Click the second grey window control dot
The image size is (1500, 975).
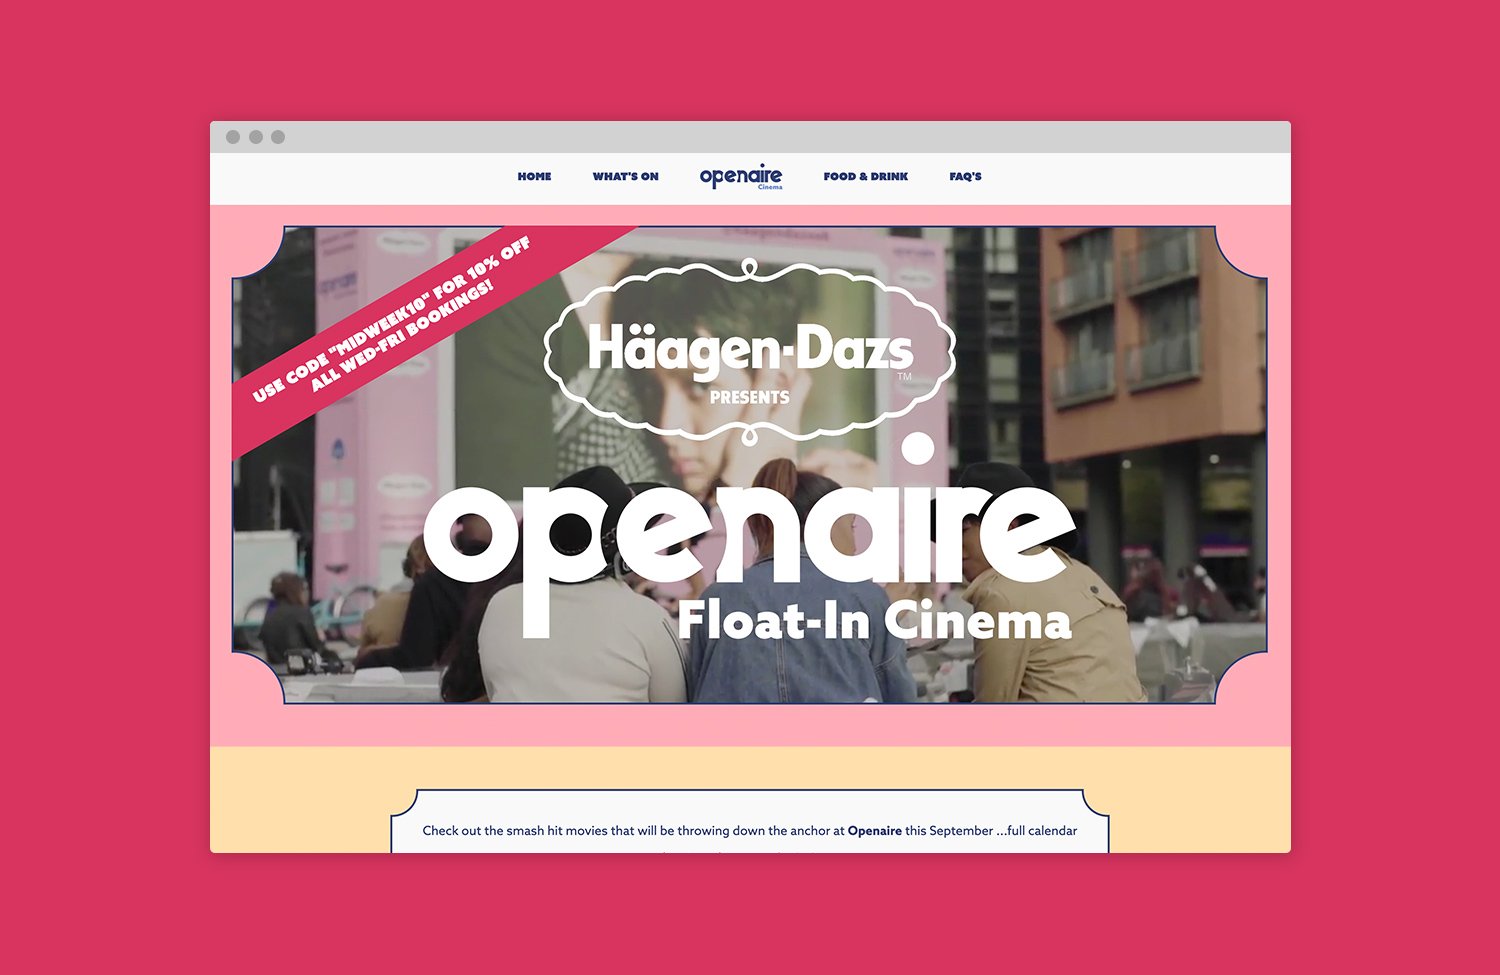click(x=256, y=137)
